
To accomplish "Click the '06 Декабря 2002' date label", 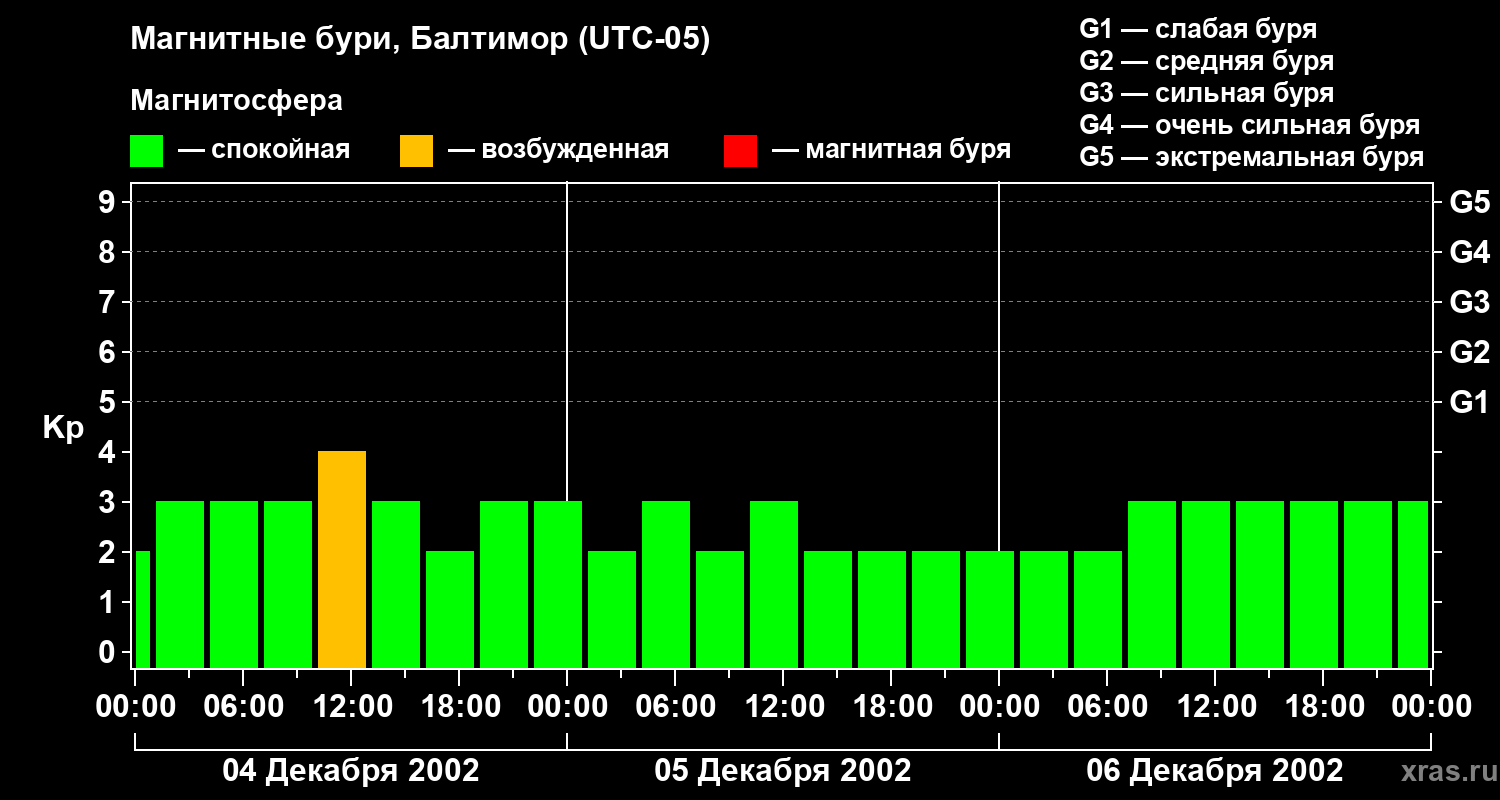I will pos(1215,771).
